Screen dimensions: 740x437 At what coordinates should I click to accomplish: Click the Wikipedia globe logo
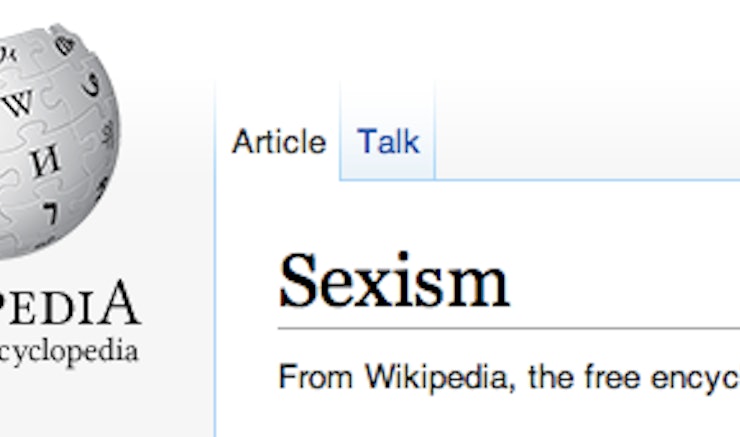click(57, 142)
